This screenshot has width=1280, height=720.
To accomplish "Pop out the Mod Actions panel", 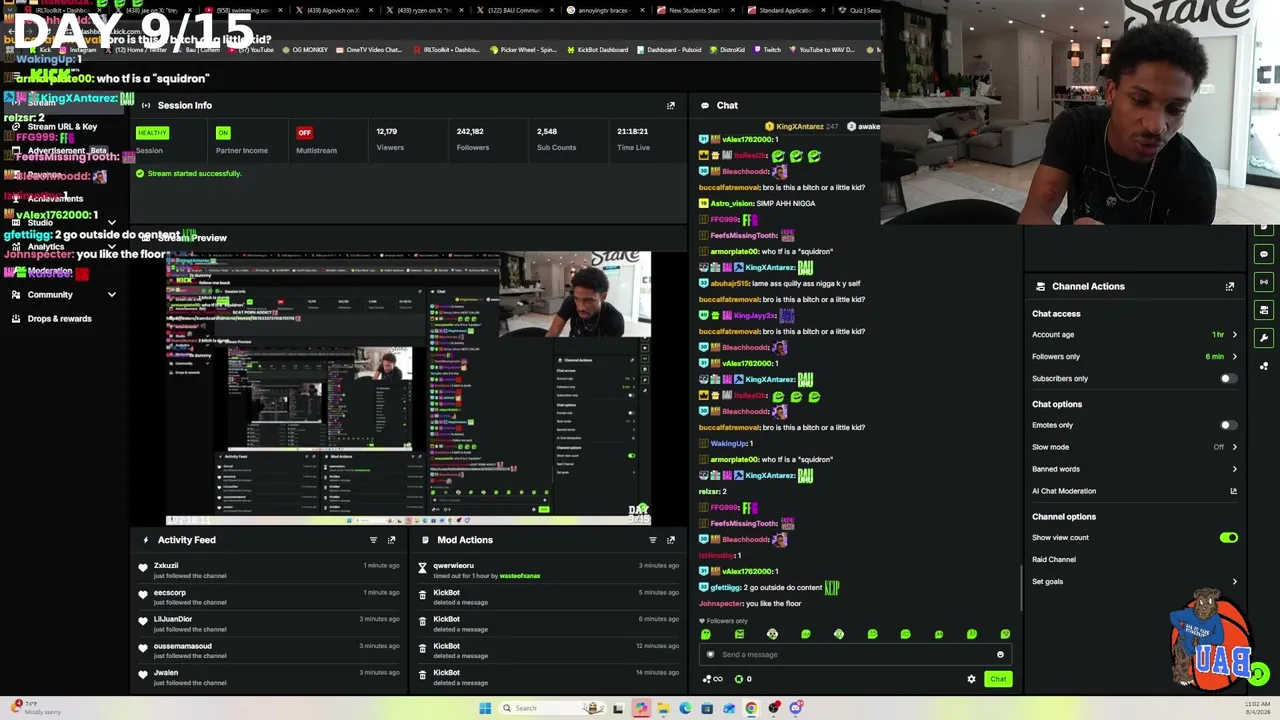I will point(671,540).
